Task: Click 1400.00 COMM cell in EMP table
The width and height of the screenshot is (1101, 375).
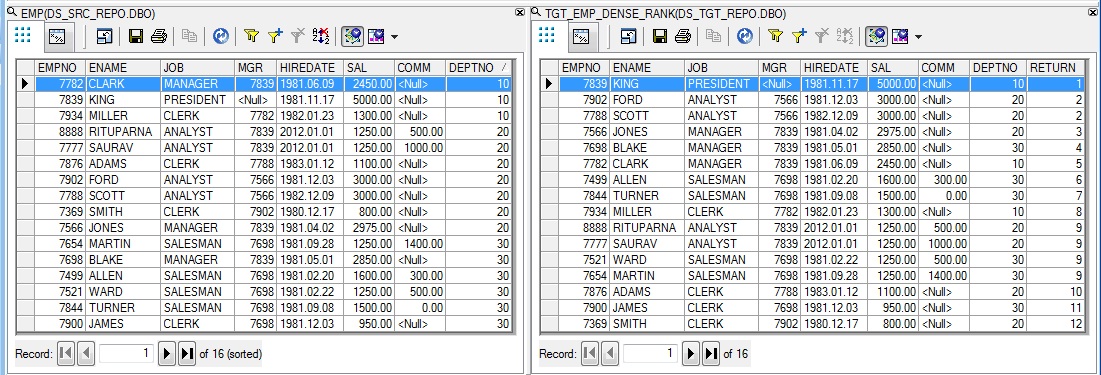Action: pos(420,244)
